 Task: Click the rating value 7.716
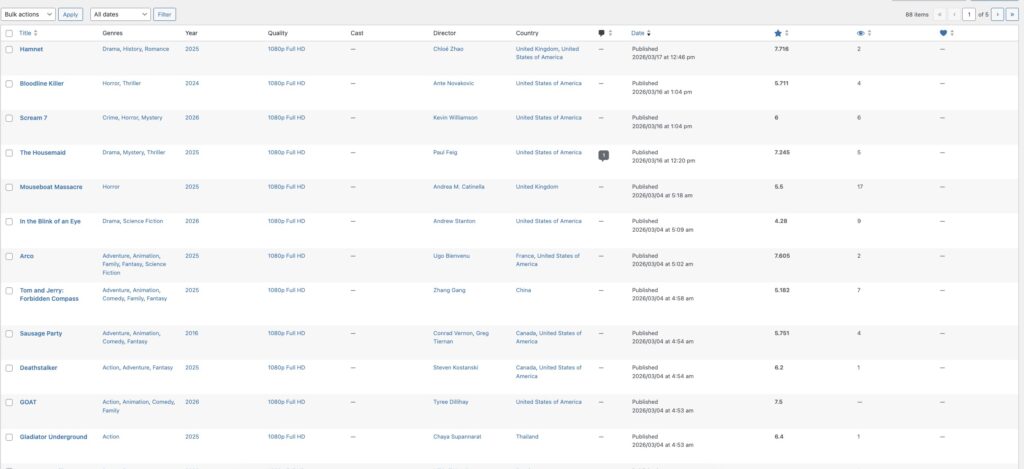pos(781,49)
